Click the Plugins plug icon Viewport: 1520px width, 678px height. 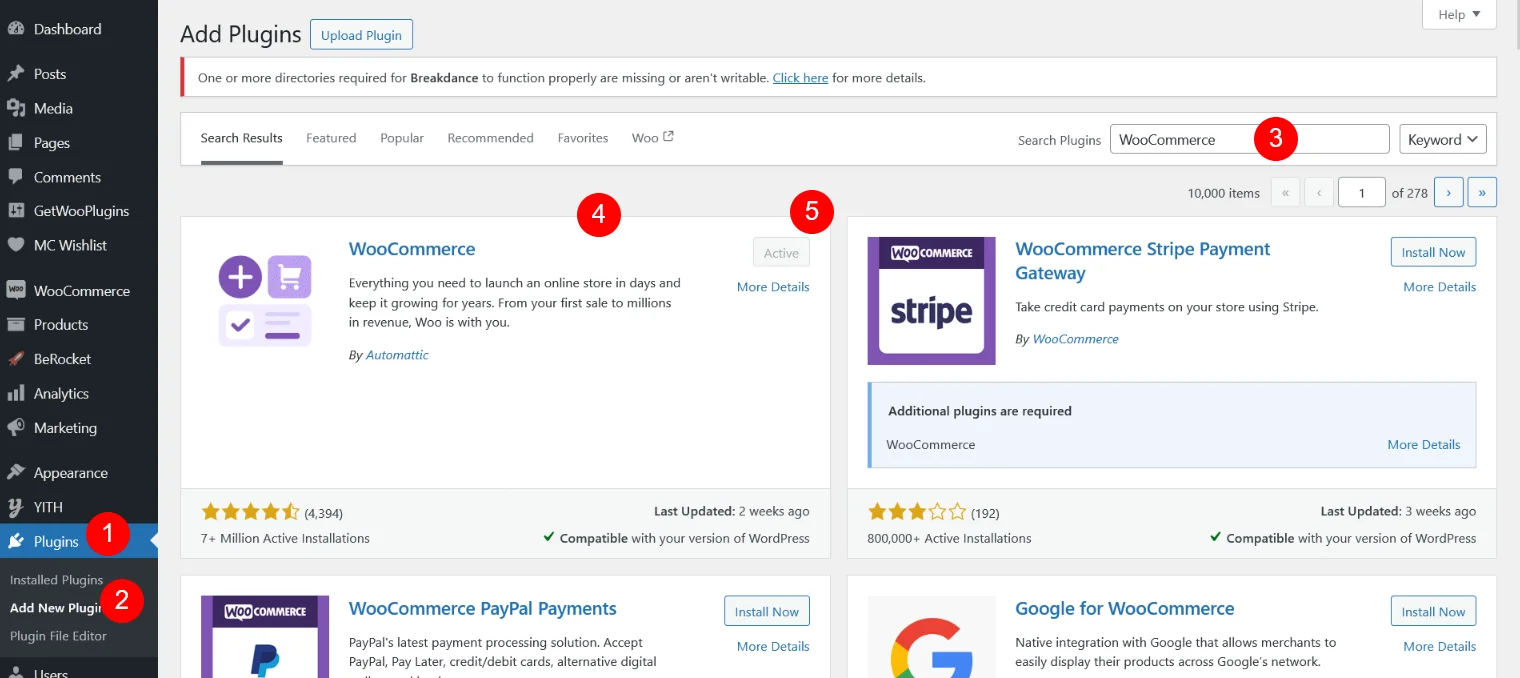[x=16, y=542]
